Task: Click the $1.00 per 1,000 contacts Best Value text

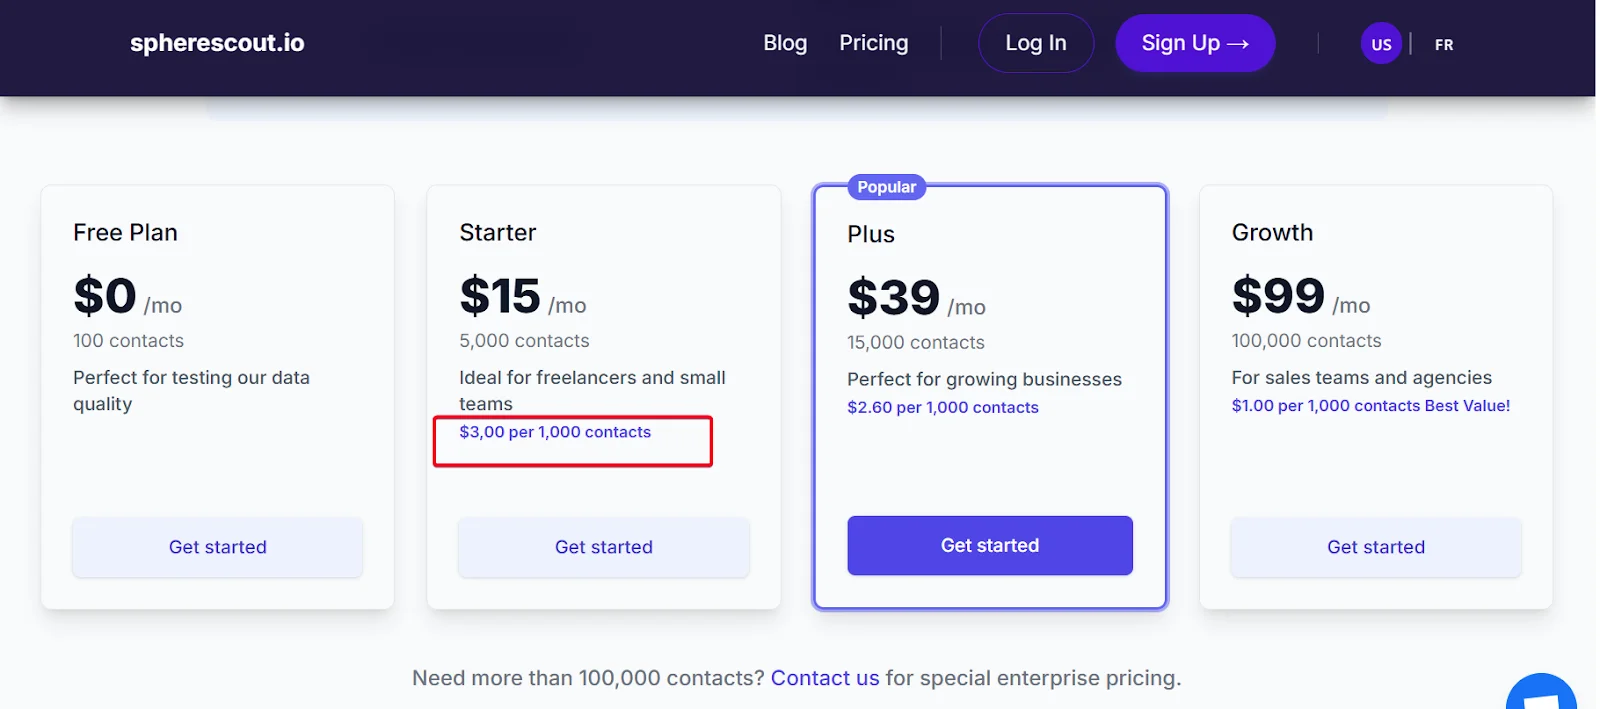Action: pos(1370,405)
